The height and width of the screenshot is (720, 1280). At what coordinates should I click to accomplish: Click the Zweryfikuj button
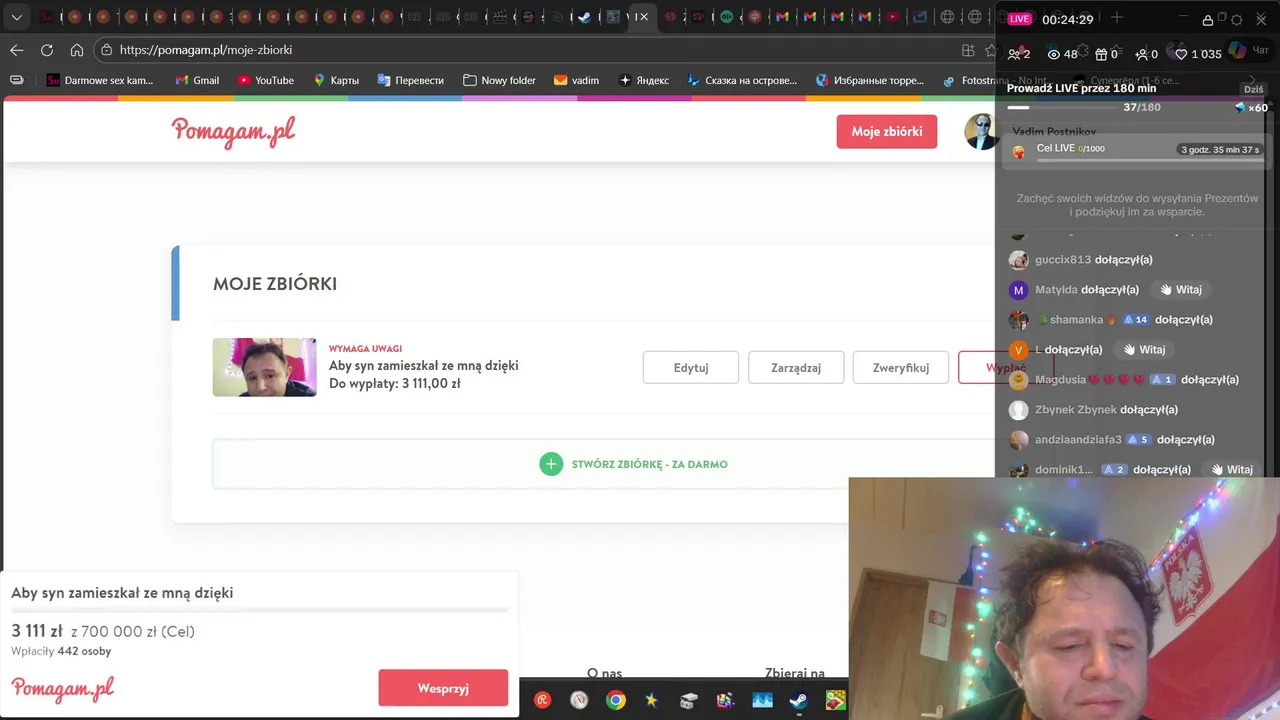(900, 367)
